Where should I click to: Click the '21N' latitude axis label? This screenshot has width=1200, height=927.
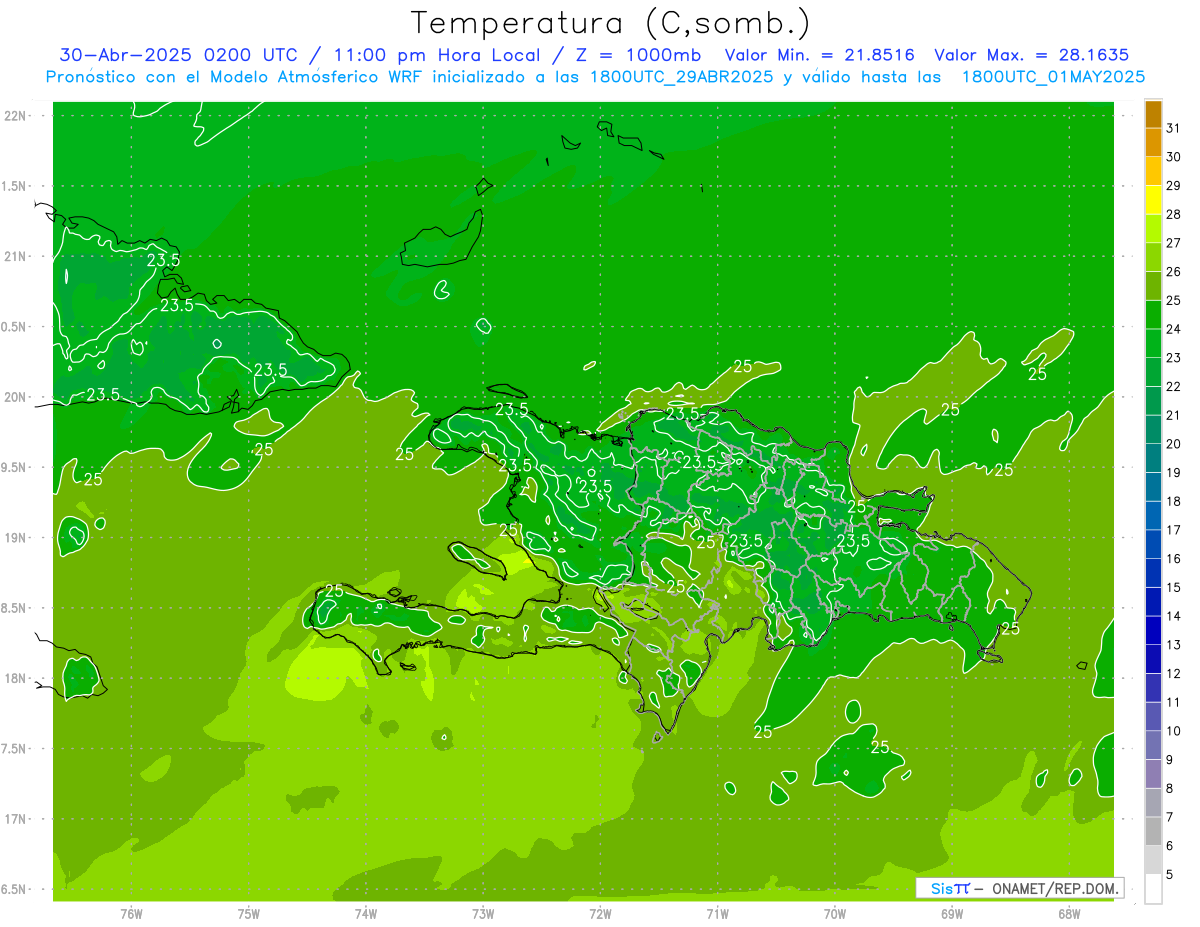click(16, 257)
